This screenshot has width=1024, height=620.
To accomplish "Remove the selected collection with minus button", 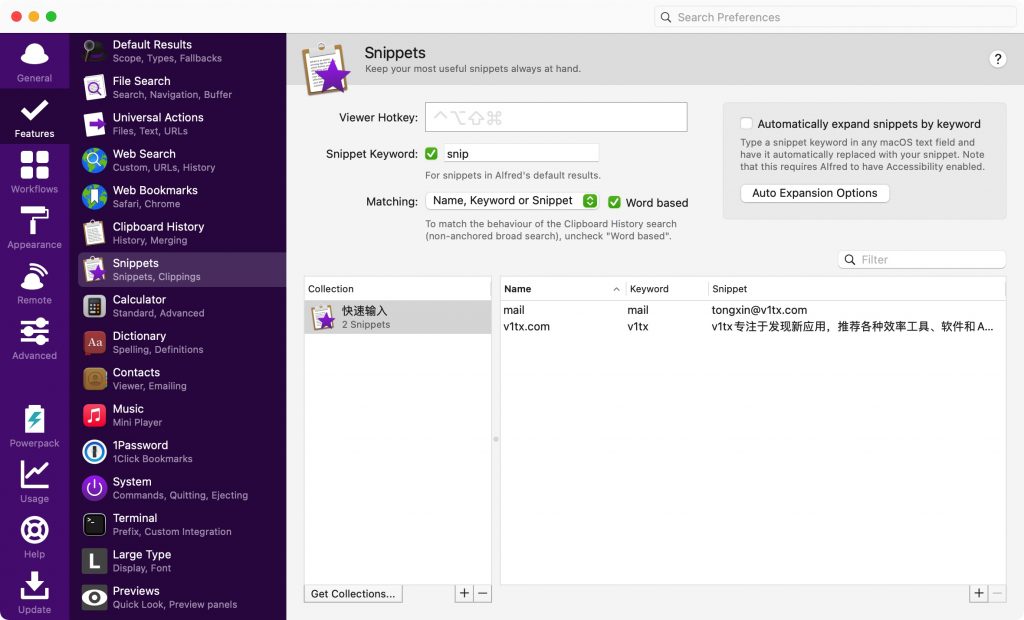I will pyautogui.click(x=483, y=593).
